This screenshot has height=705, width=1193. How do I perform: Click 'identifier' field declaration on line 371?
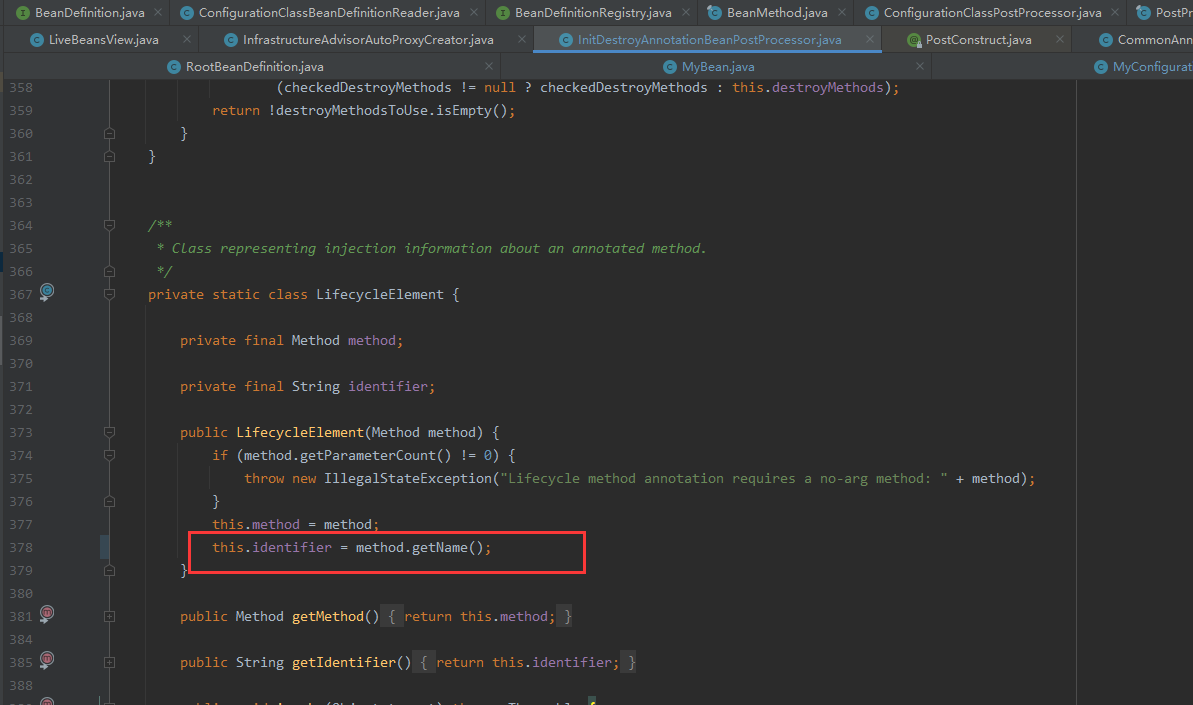coord(388,386)
